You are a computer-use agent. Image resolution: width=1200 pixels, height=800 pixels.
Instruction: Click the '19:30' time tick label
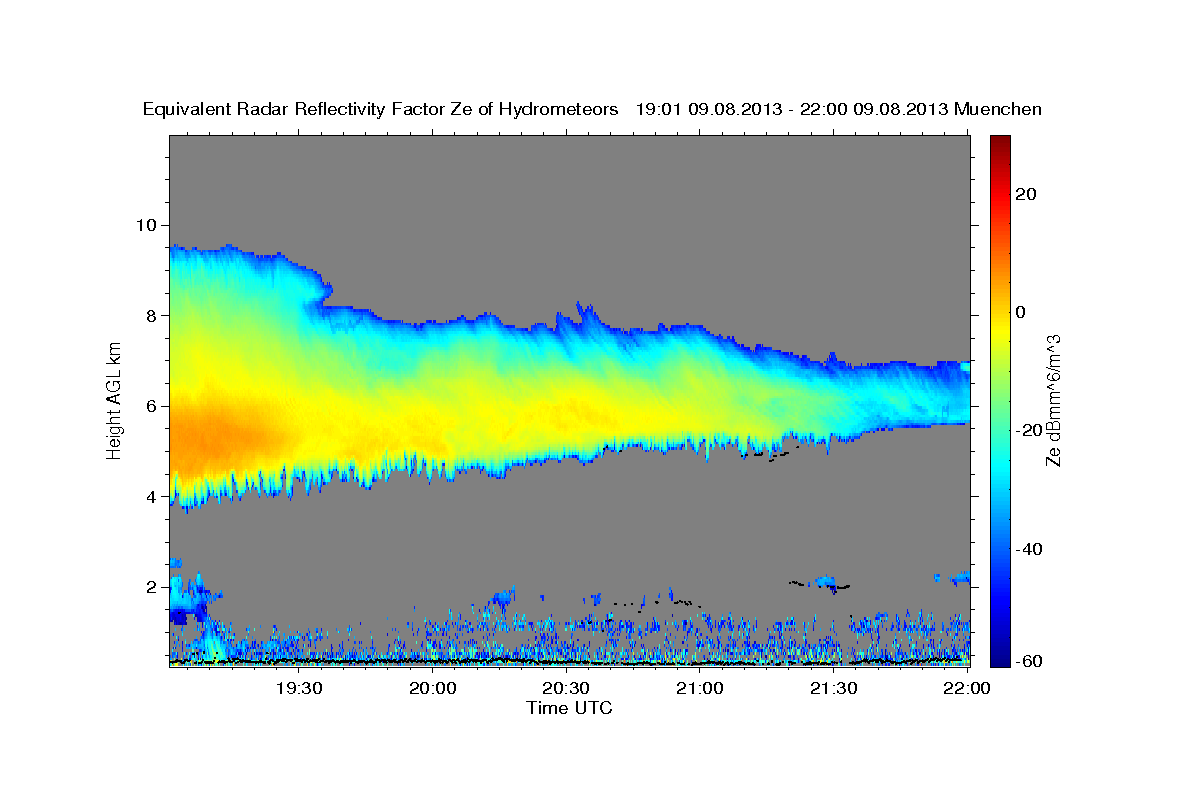click(299, 688)
